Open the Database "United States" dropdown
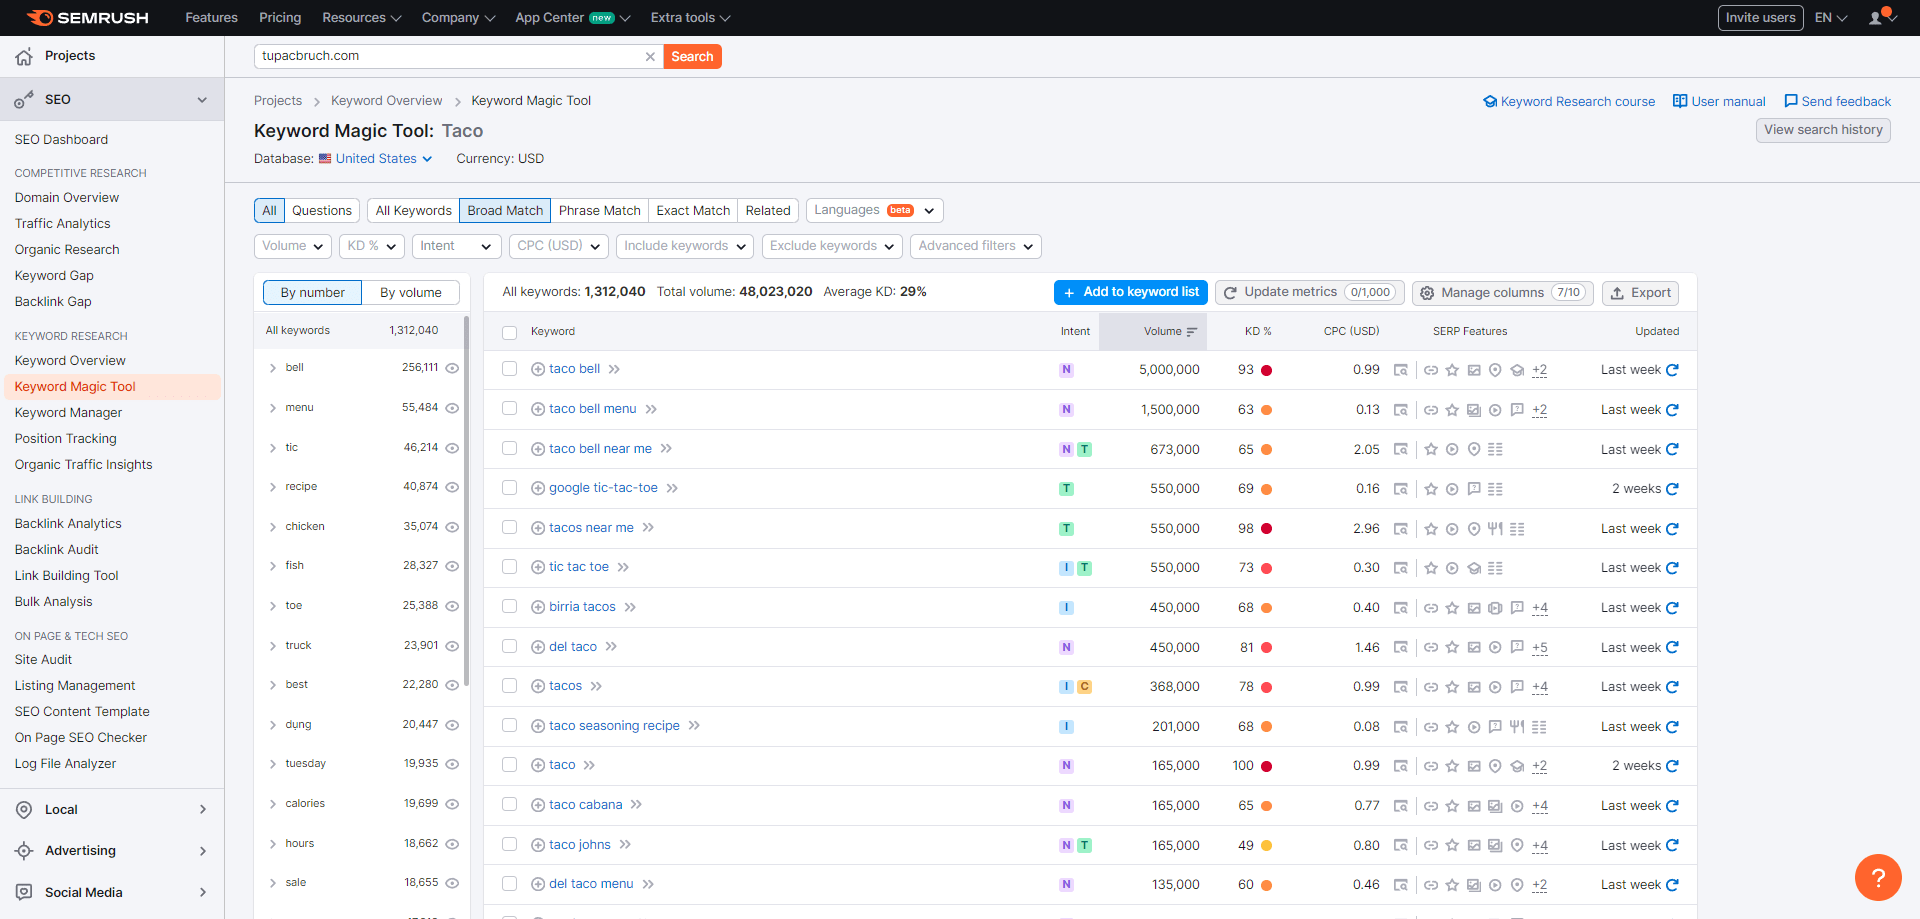 (x=376, y=158)
